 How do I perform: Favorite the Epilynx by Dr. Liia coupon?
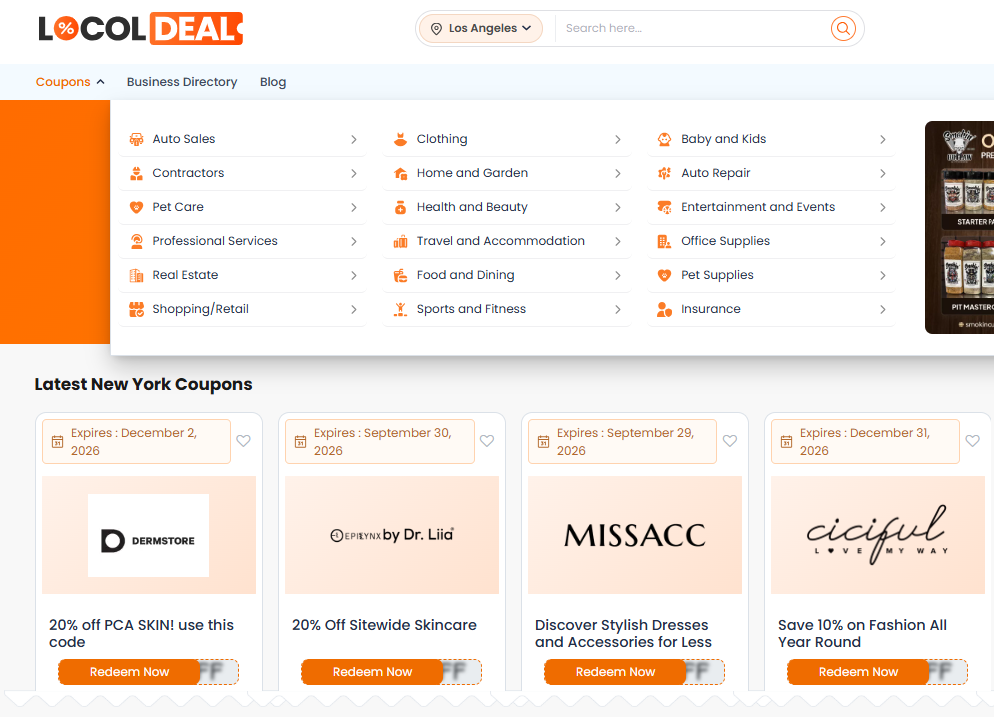click(487, 441)
